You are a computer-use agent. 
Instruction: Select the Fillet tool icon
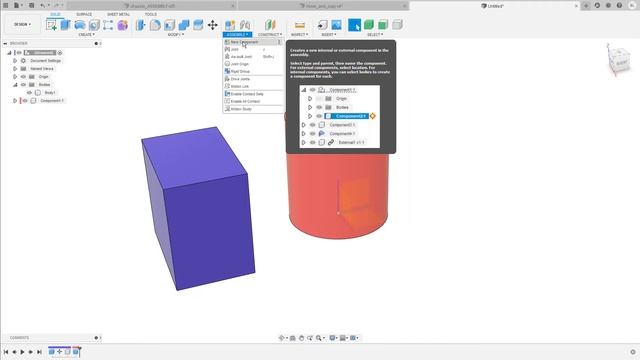pyautogui.click(x=155, y=25)
